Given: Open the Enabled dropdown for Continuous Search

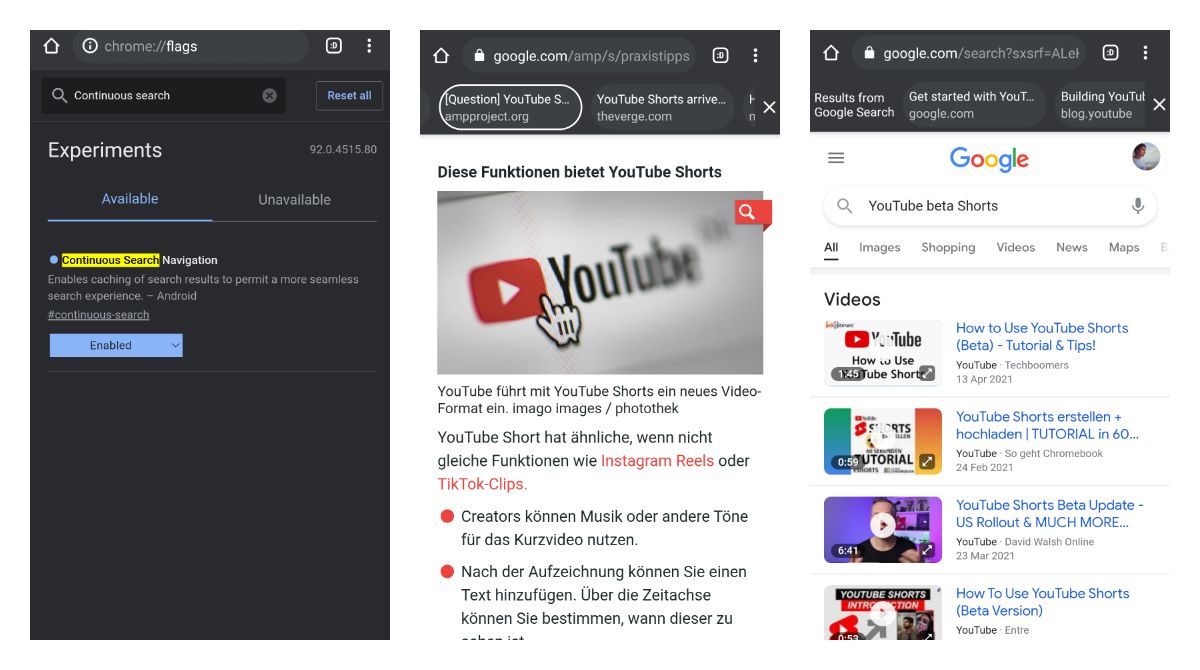Looking at the screenshot, I should pyautogui.click(x=116, y=345).
